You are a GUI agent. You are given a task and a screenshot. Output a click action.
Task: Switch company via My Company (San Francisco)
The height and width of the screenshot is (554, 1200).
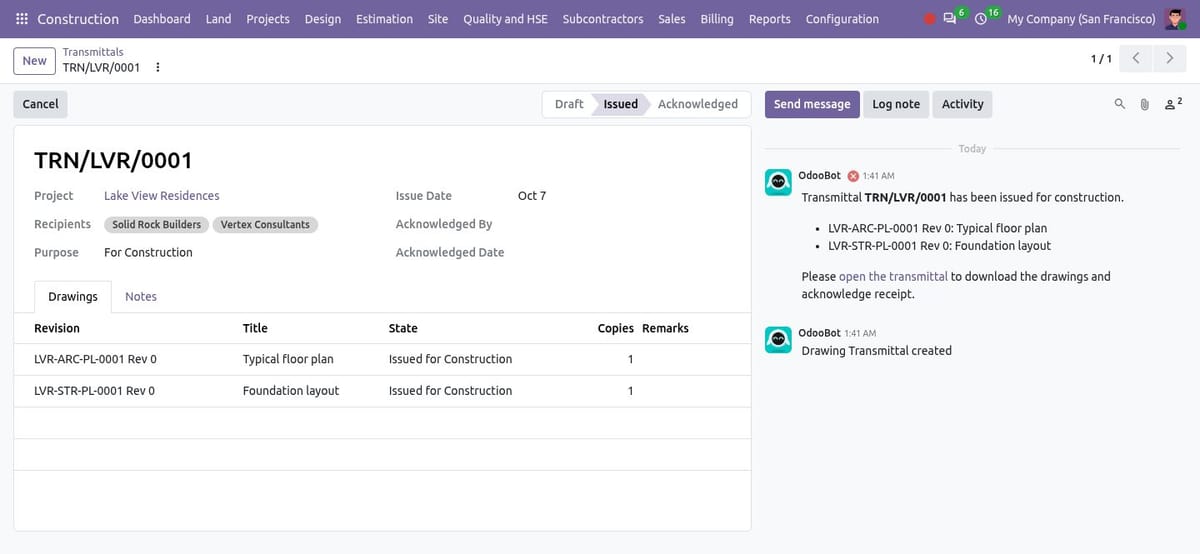[1081, 19]
